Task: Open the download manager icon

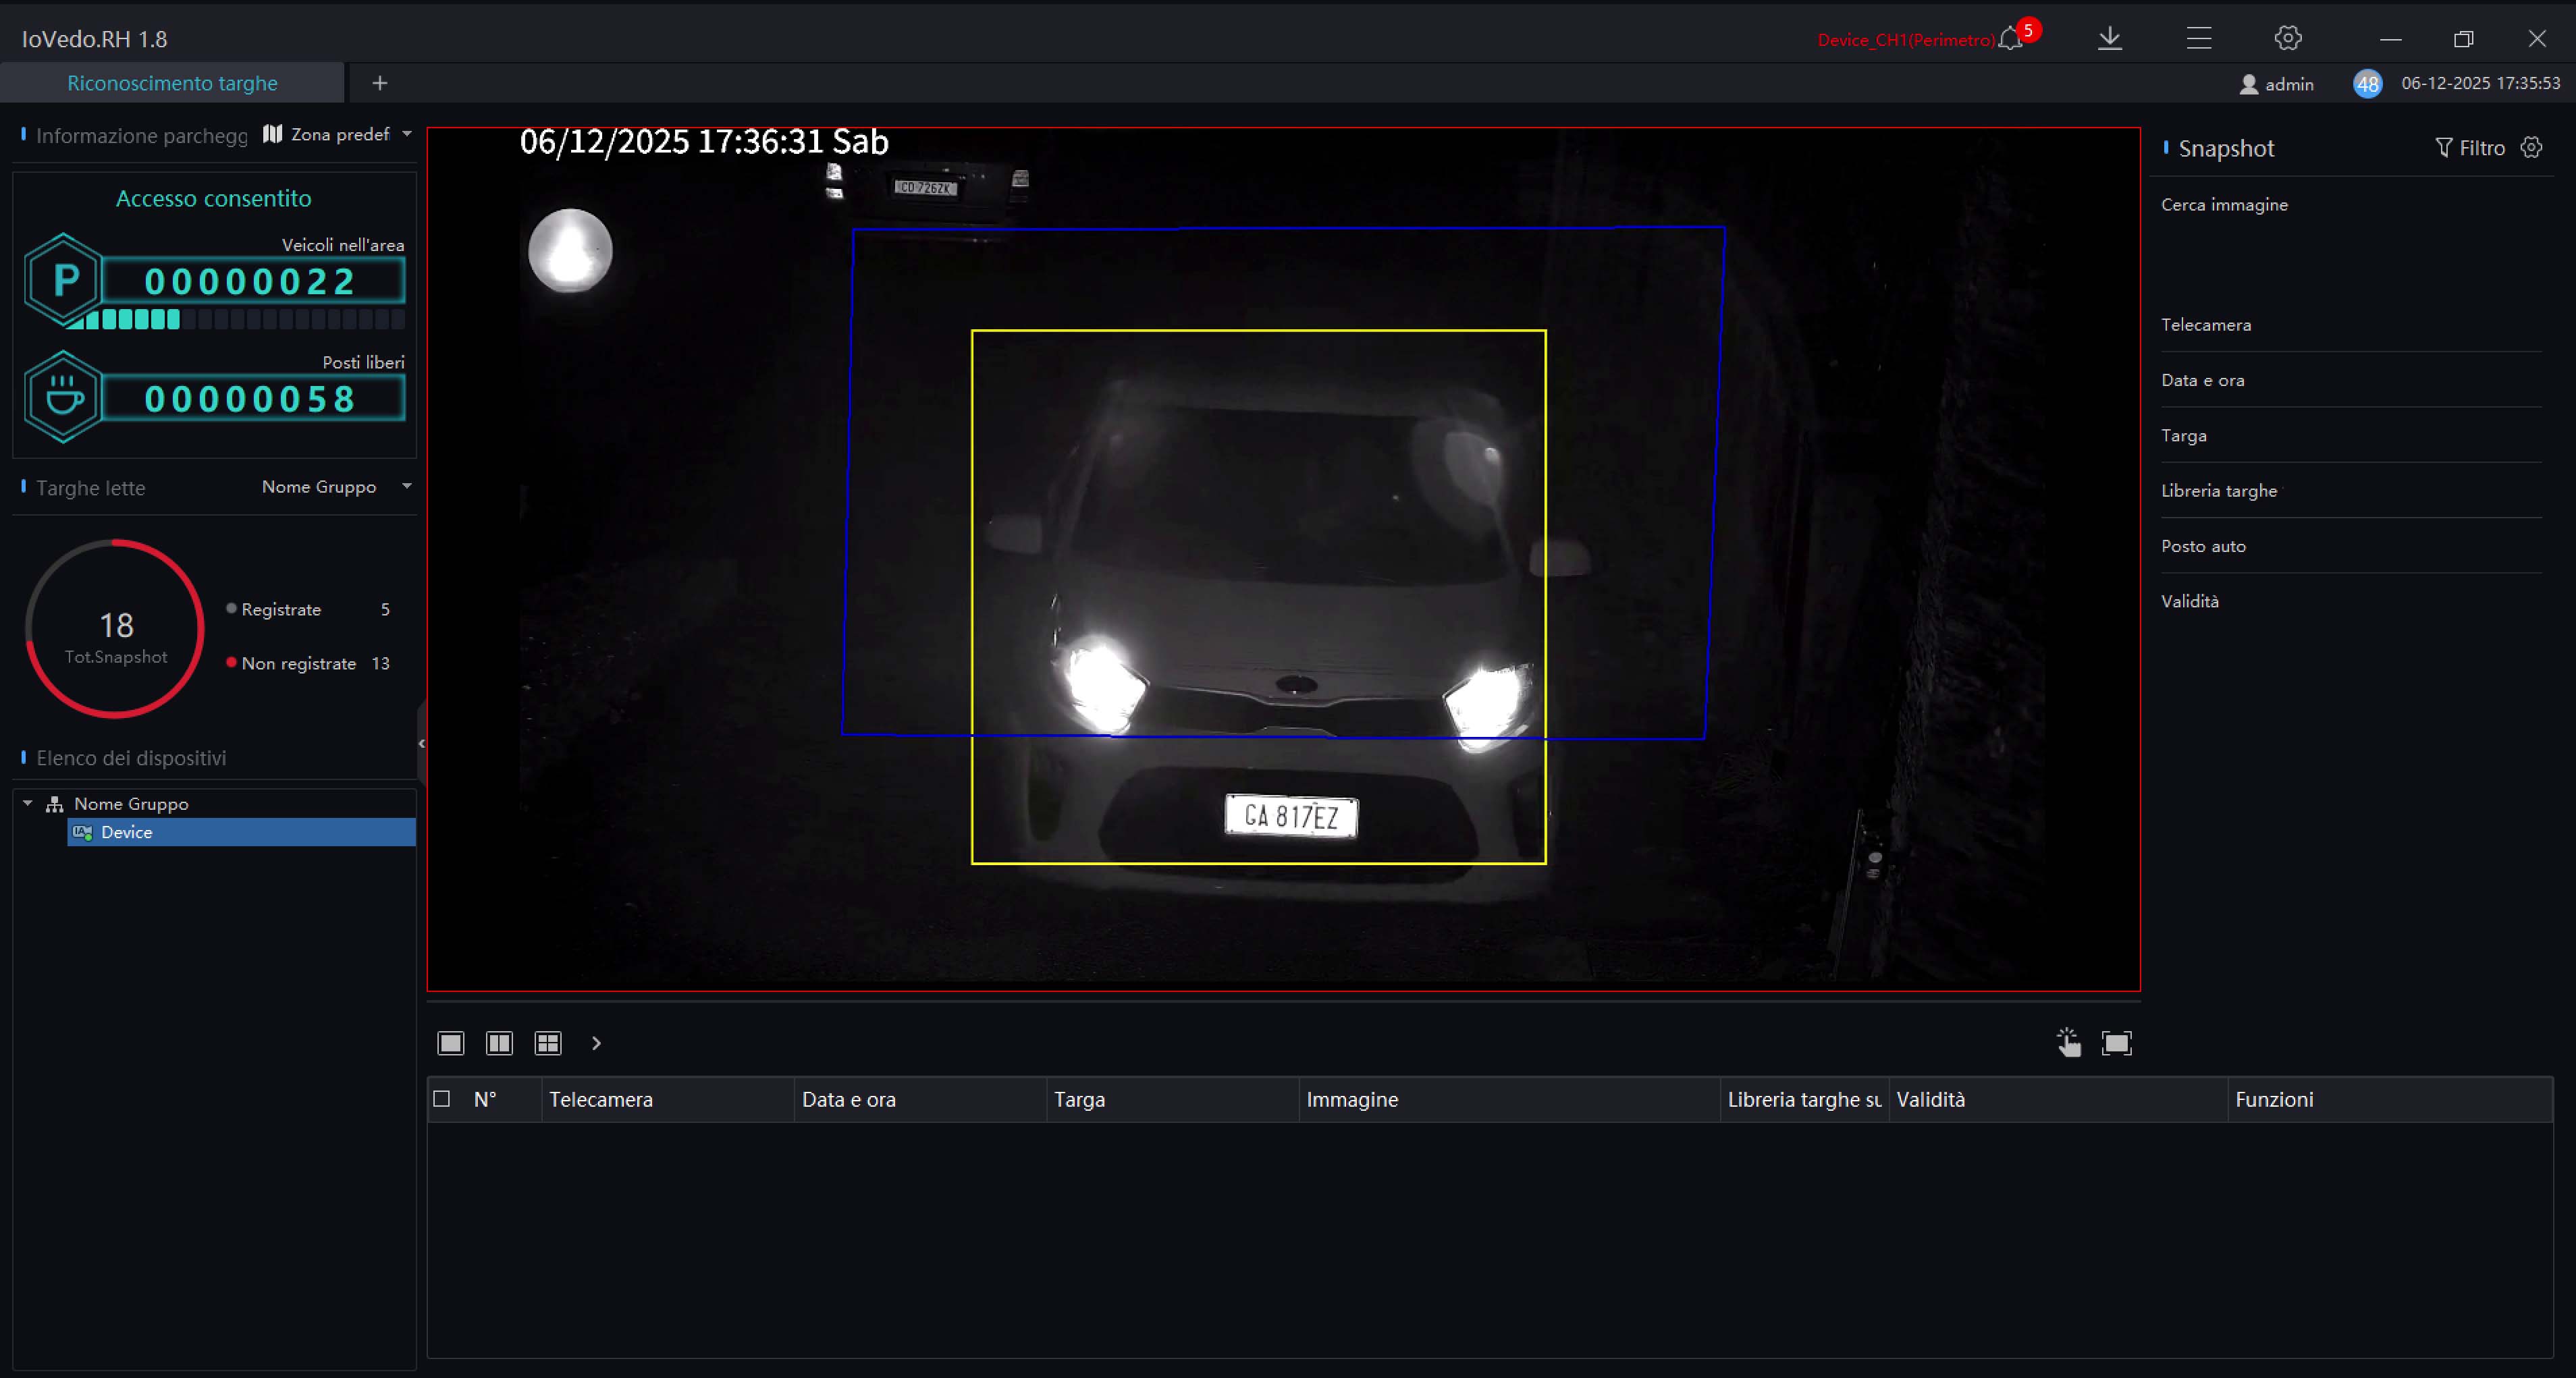Action: (2110, 39)
